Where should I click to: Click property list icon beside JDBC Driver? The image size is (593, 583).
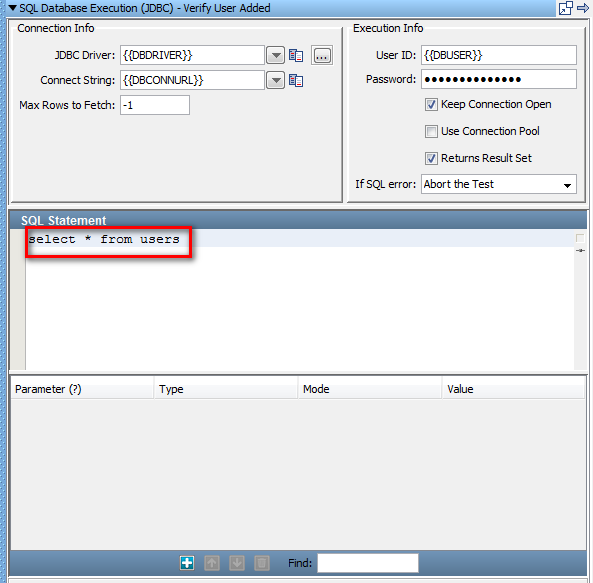(x=296, y=56)
